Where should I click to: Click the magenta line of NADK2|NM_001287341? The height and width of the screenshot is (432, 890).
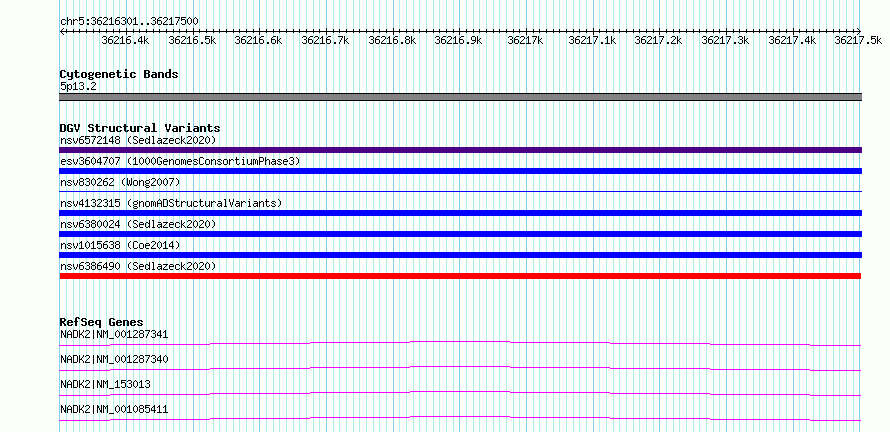460,343
